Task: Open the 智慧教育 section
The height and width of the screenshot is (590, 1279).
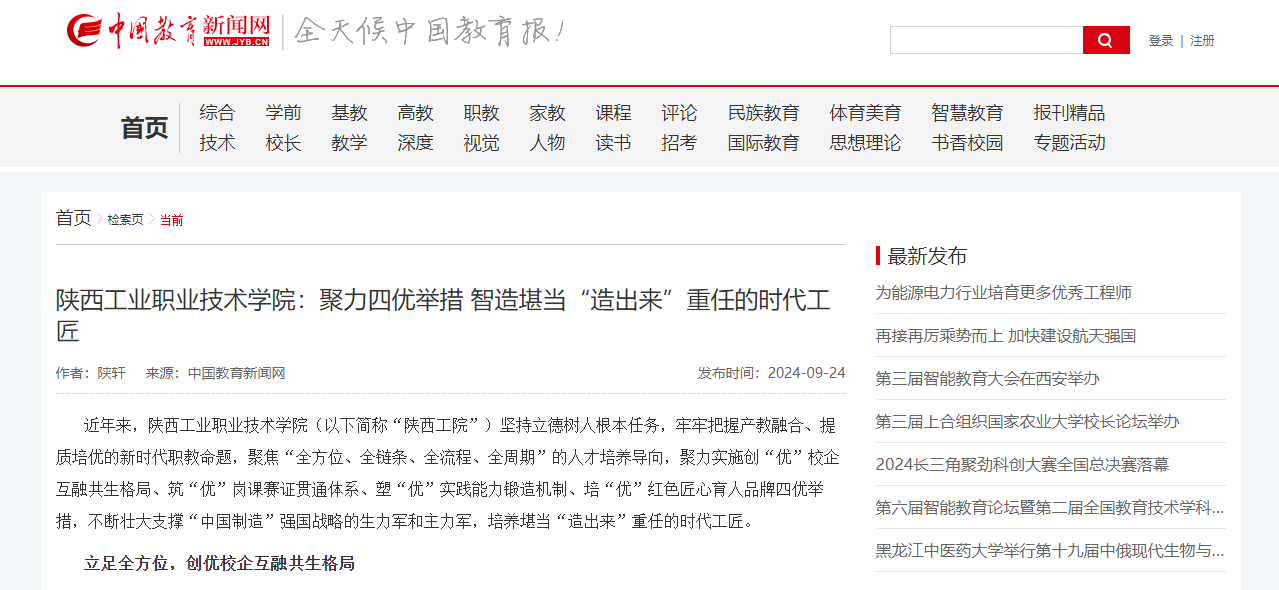Action: click(966, 113)
